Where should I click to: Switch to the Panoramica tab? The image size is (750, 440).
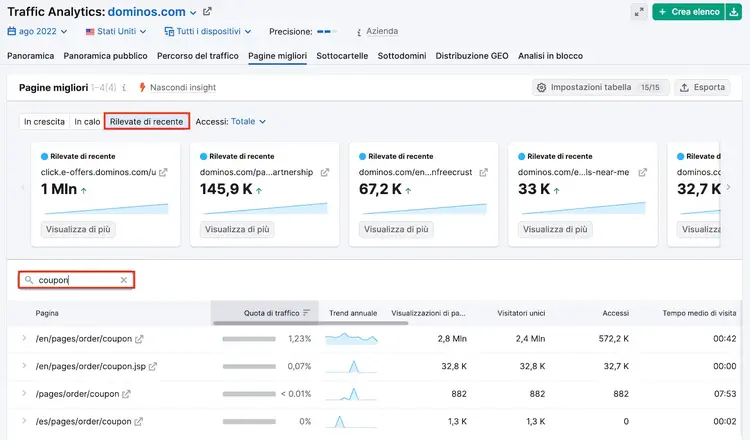pyautogui.click(x=31, y=56)
